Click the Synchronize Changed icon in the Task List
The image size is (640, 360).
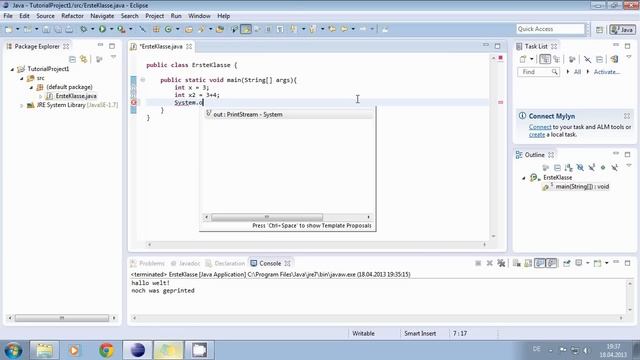point(615,59)
